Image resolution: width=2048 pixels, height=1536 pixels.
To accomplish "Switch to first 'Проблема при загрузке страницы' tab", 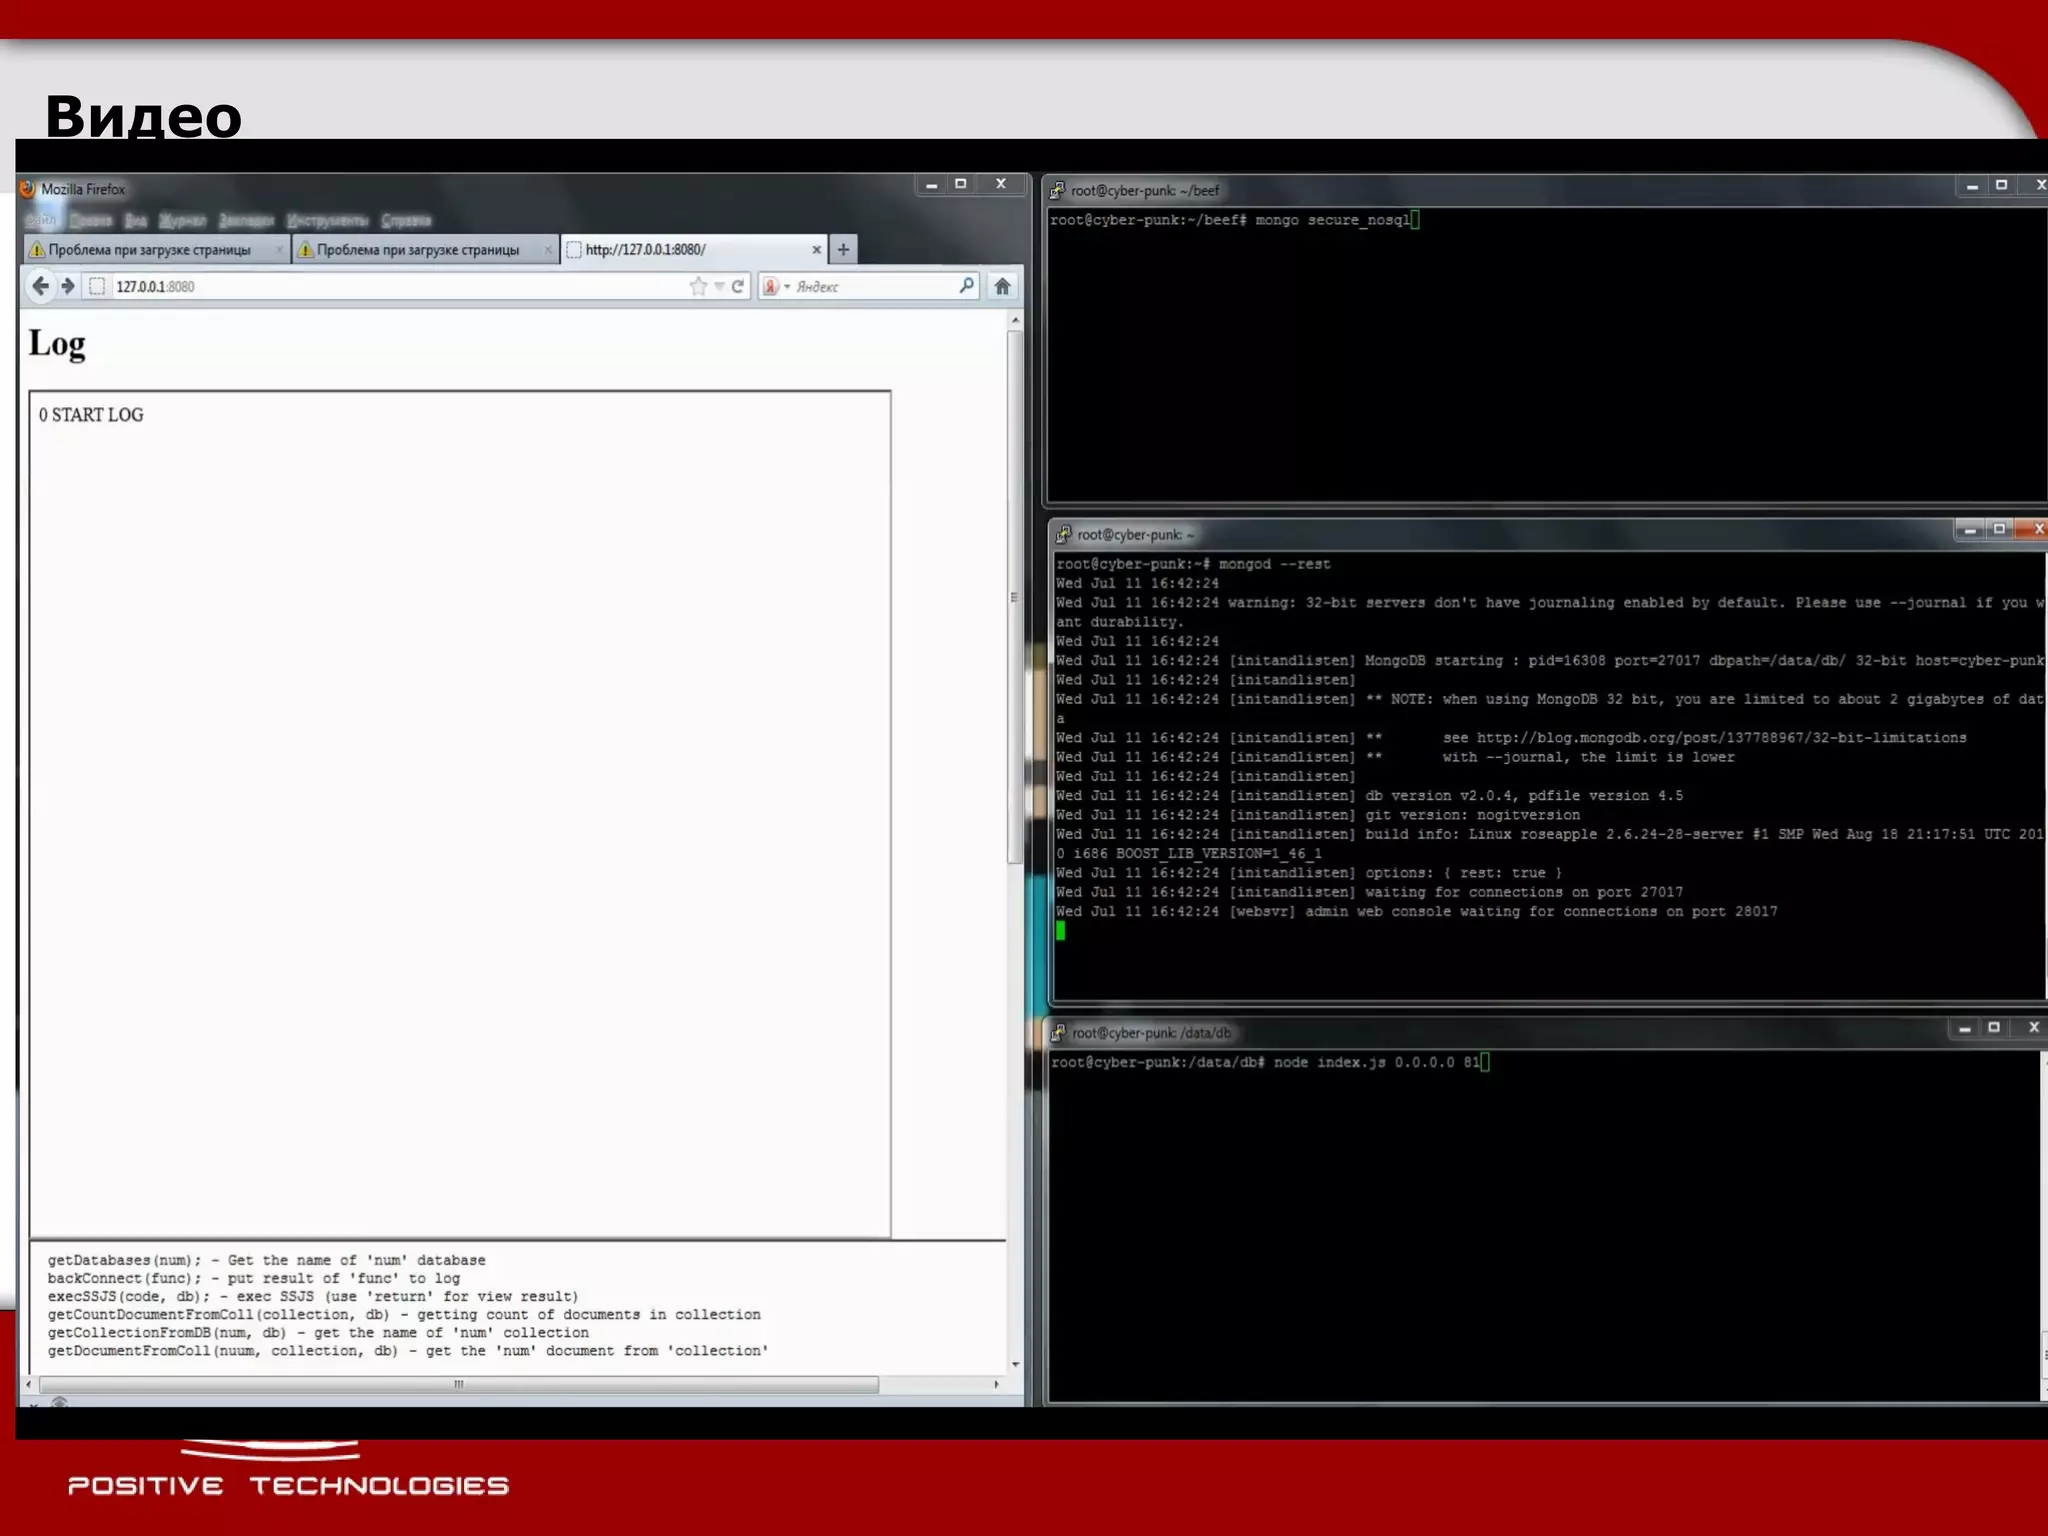I will pyautogui.click(x=150, y=249).
